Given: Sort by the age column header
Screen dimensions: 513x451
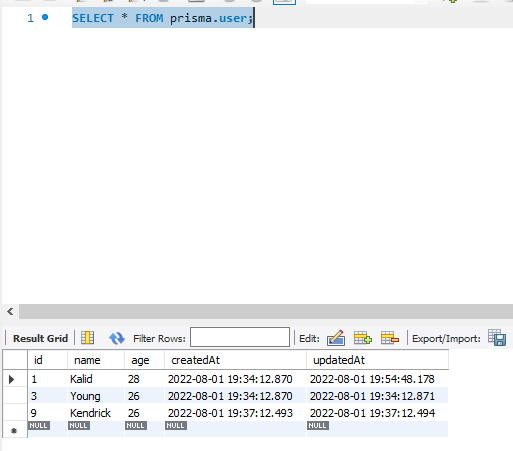Looking at the screenshot, I should [x=144, y=360].
